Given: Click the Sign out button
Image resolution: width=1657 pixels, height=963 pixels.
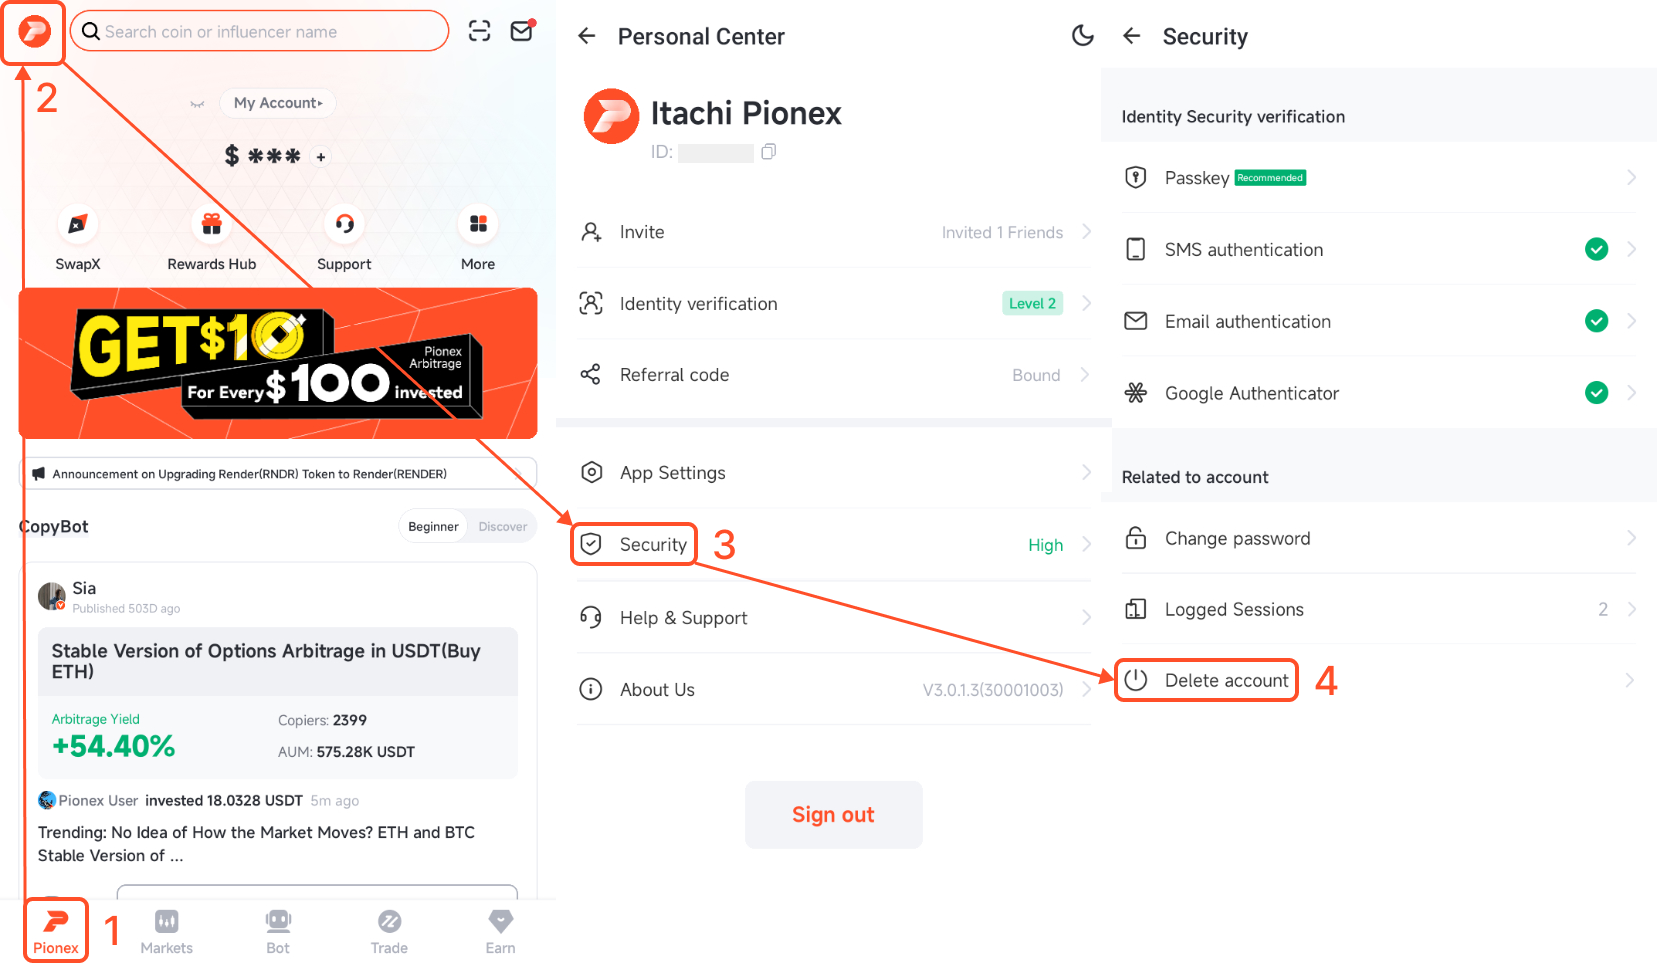Looking at the screenshot, I should coord(833,815).
